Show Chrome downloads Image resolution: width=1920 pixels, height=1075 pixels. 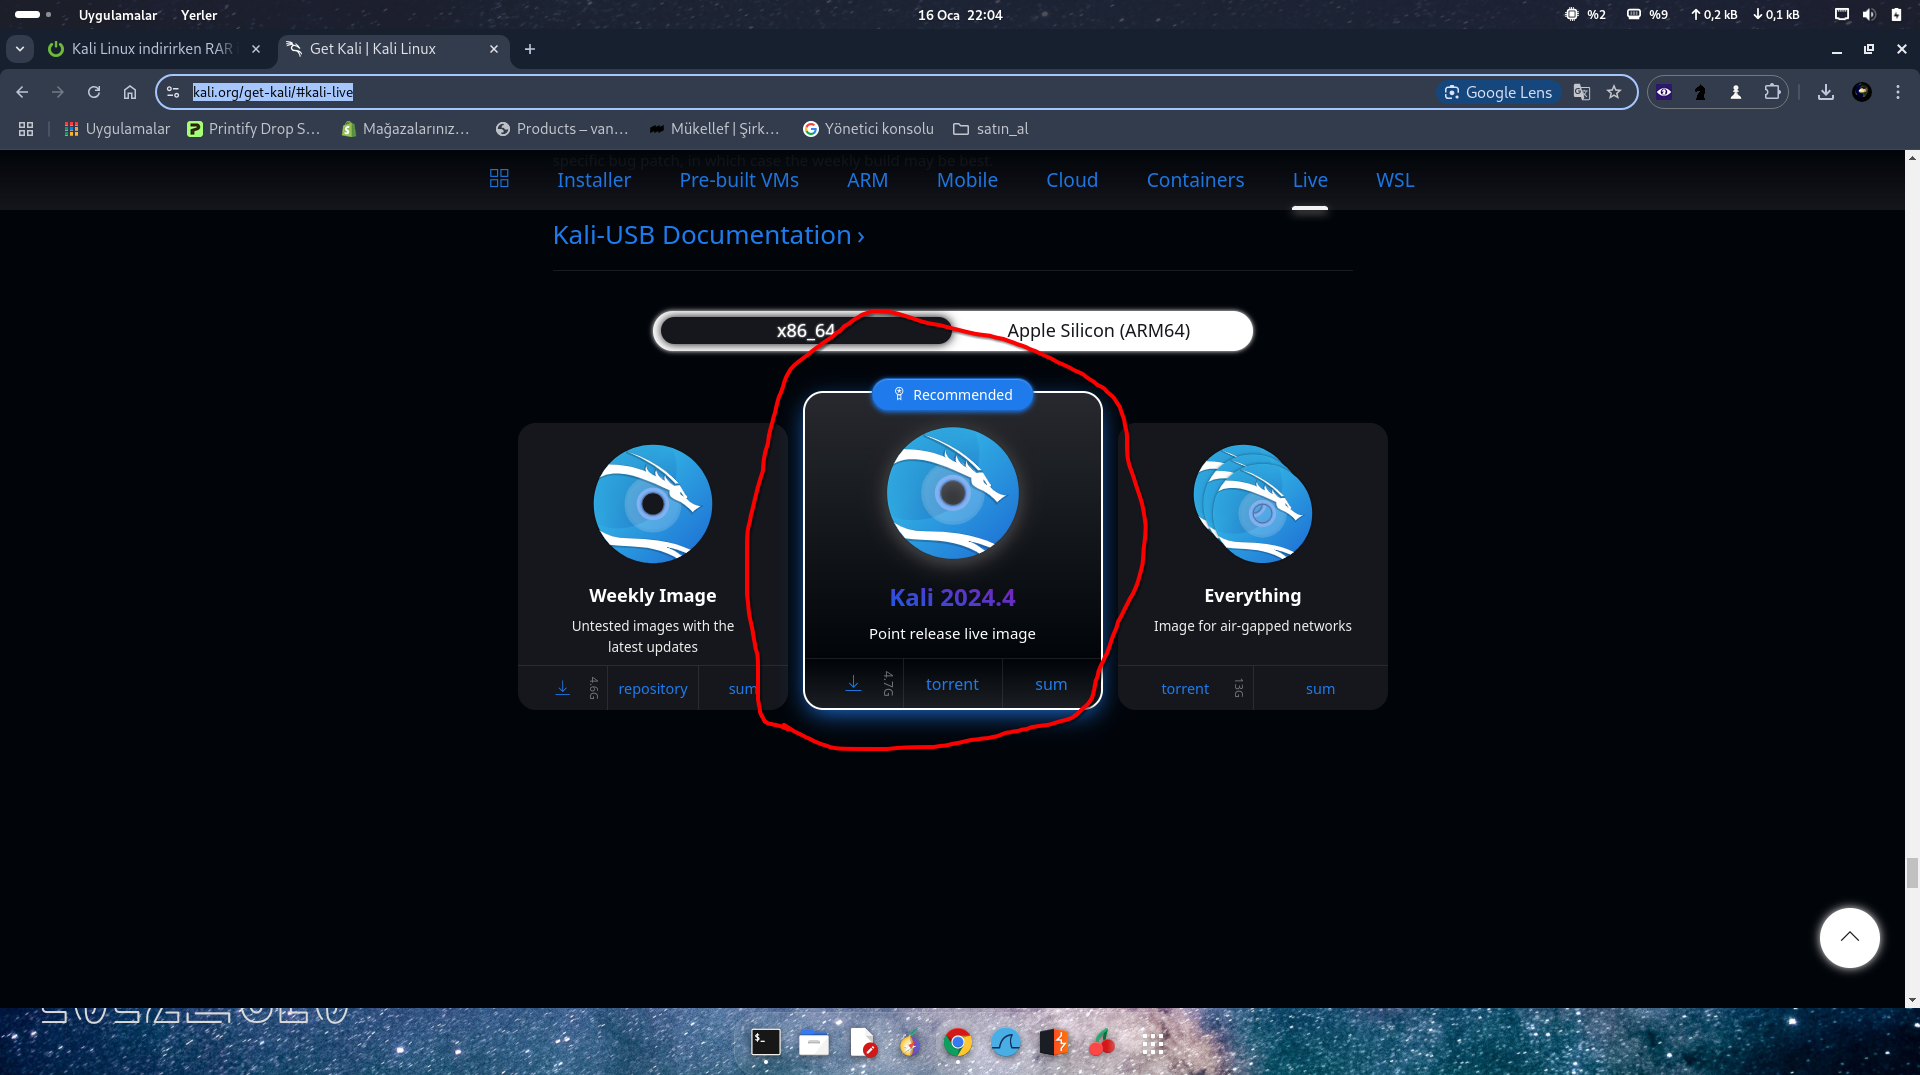click(x=1826, y=92)
